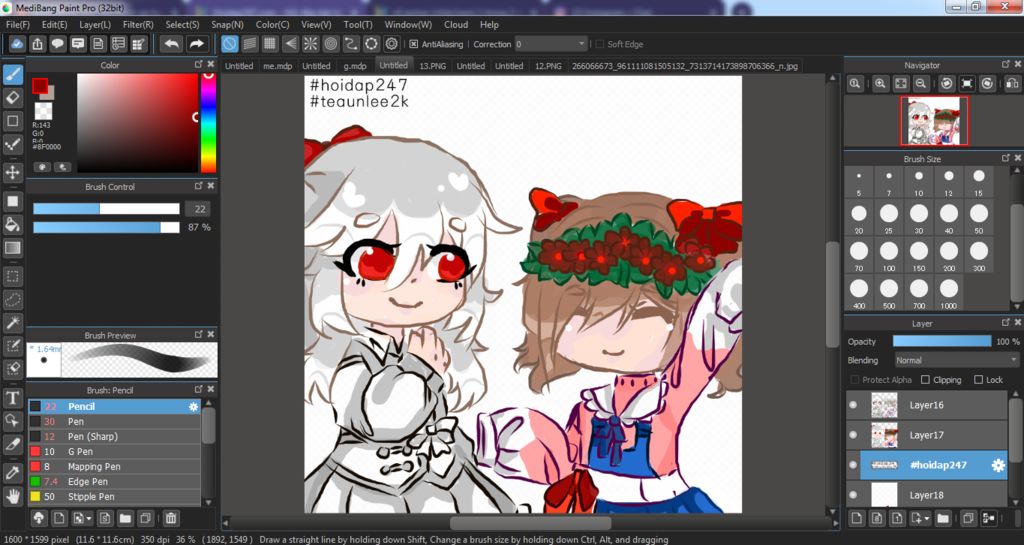Select the Edge Pen brush
This screenshot has width=1024, height=545.
tap(114, 482)
